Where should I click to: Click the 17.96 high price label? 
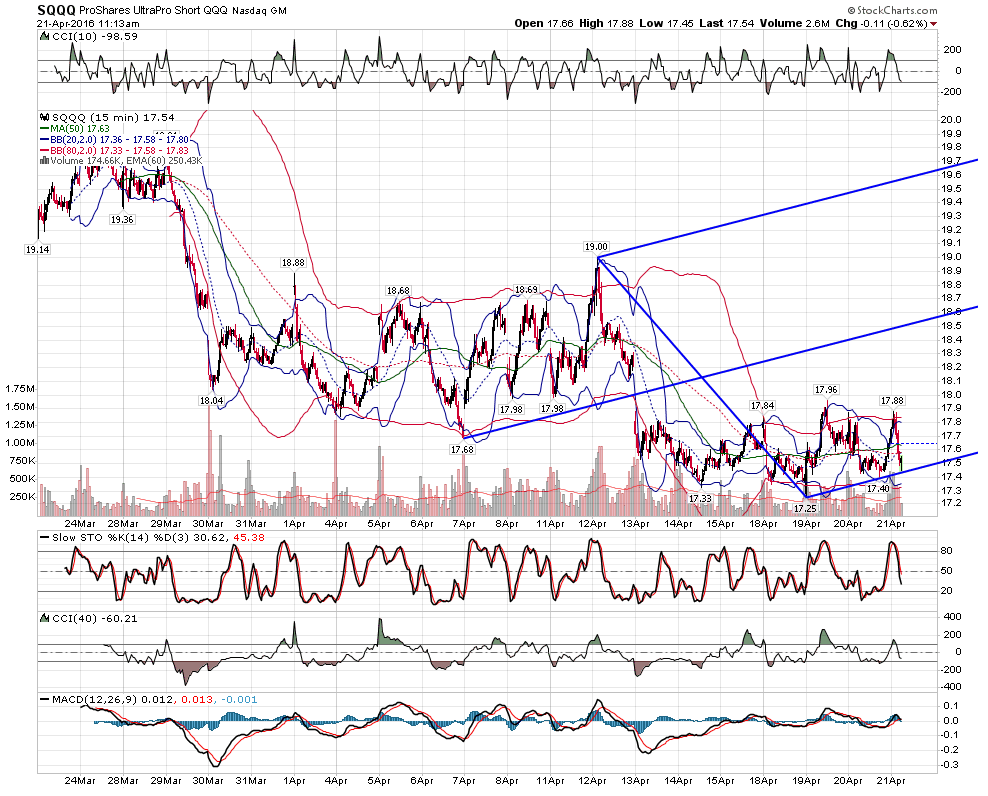click(x=825, y=389)
